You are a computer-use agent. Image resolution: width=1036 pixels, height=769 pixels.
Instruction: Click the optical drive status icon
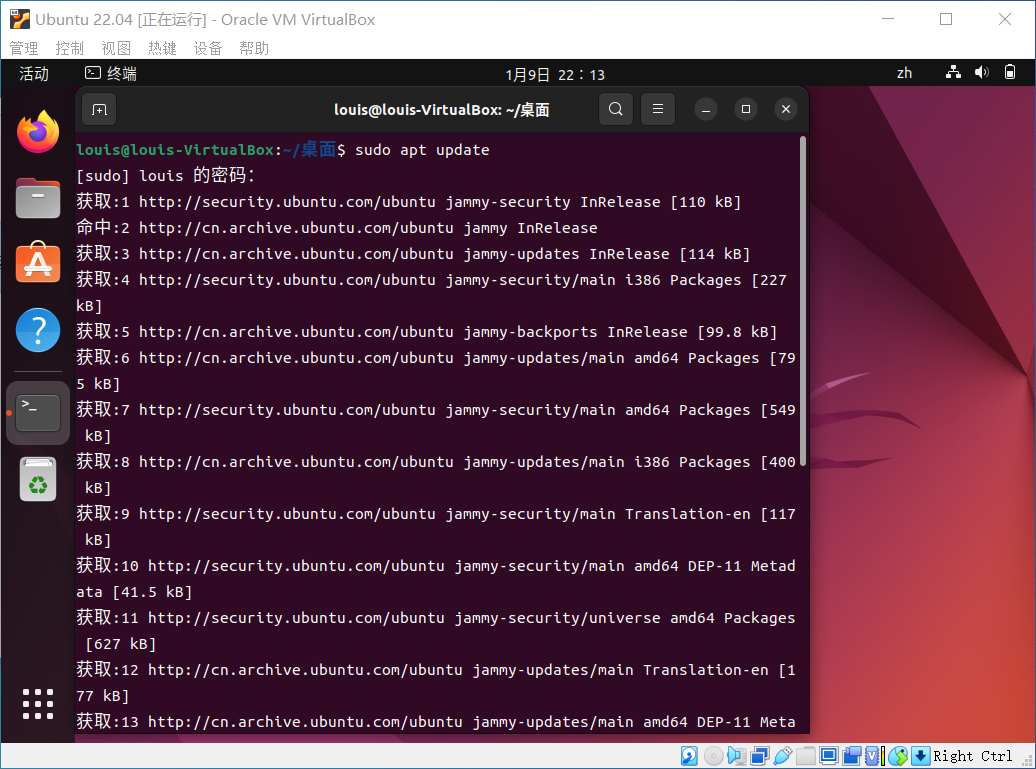pos(714,756)
